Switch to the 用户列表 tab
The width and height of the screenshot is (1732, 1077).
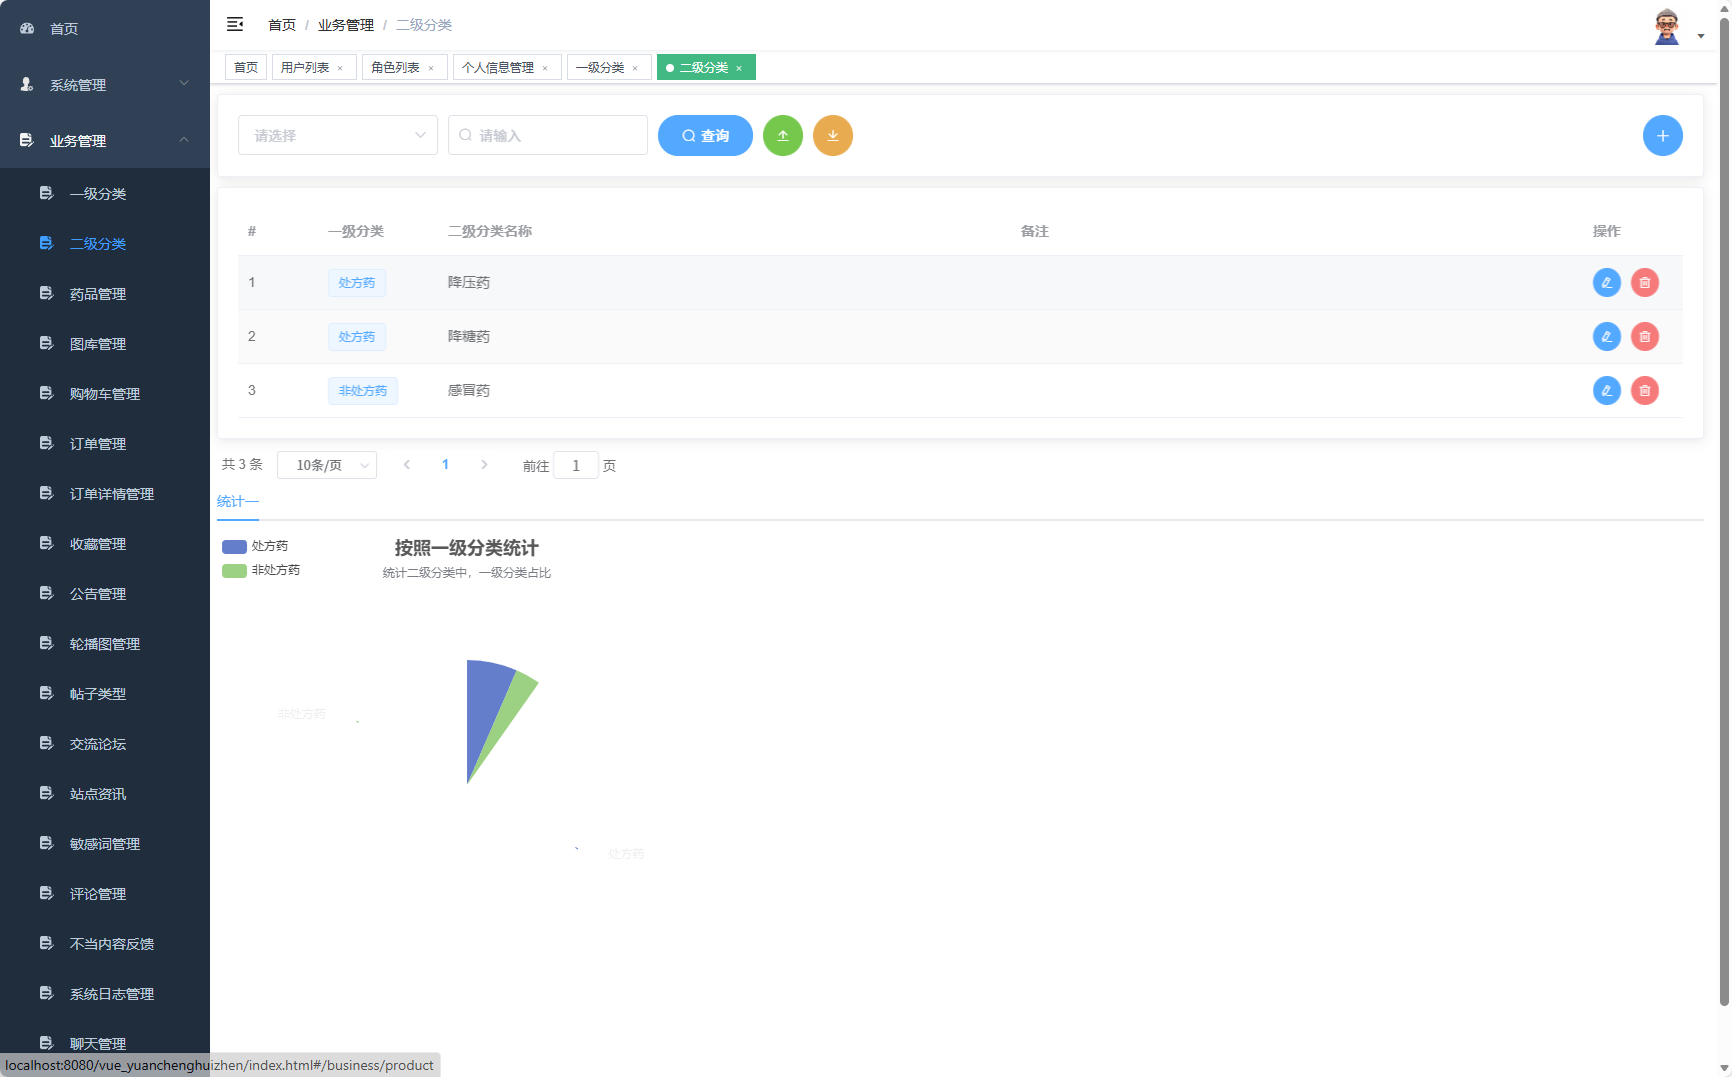(306, 67)
